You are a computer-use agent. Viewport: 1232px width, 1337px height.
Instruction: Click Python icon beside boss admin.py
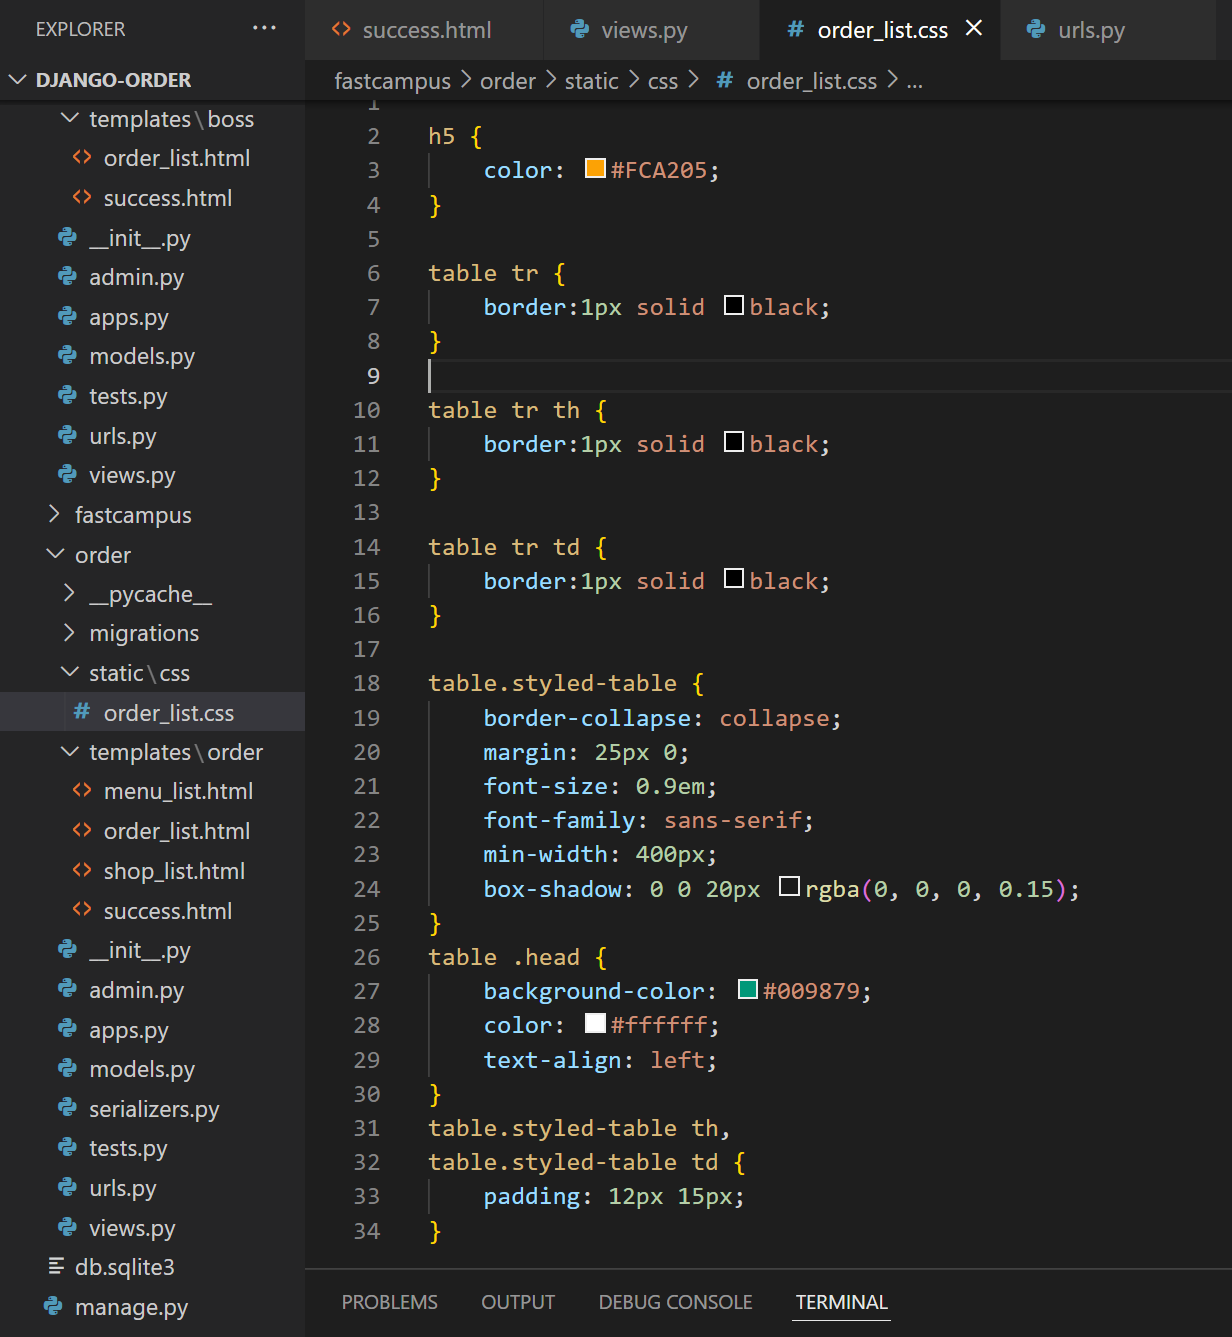[x=67, y=276]
